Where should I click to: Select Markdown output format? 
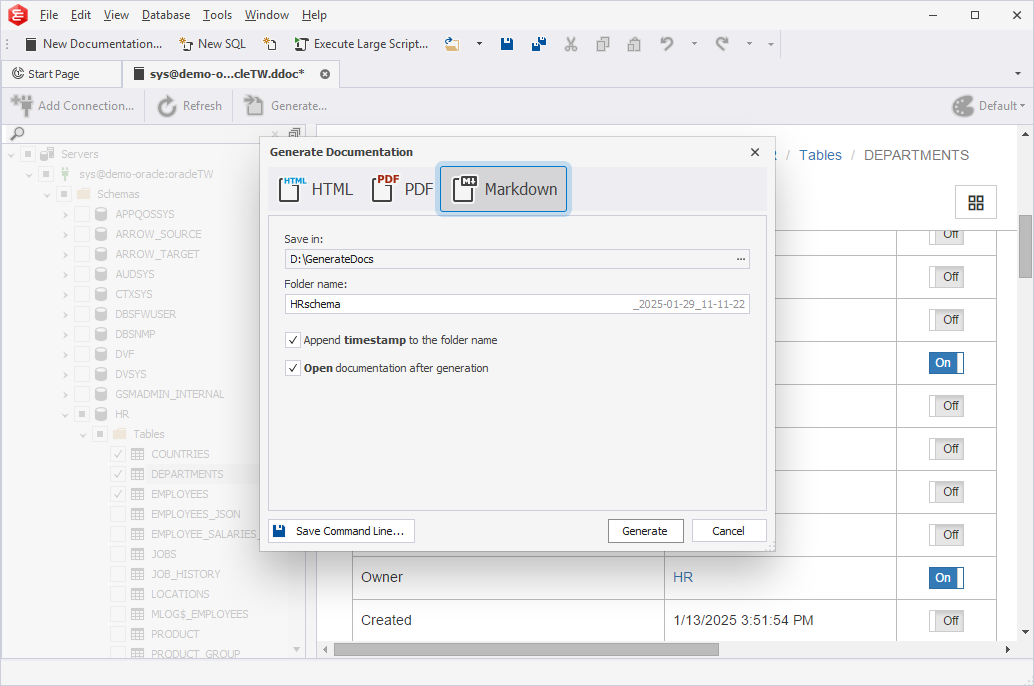pos(503,189)
